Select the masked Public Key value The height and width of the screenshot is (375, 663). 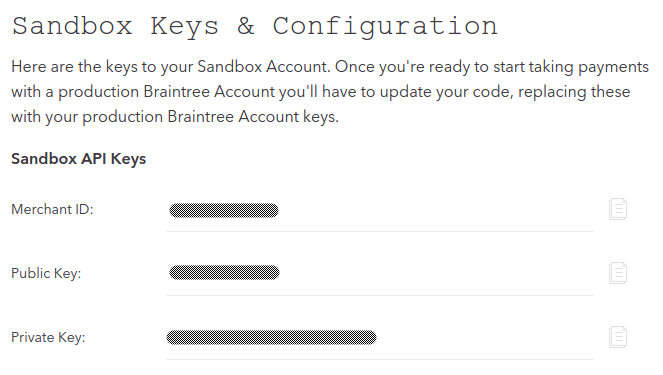pyautogui.click(x=224, y=273)
